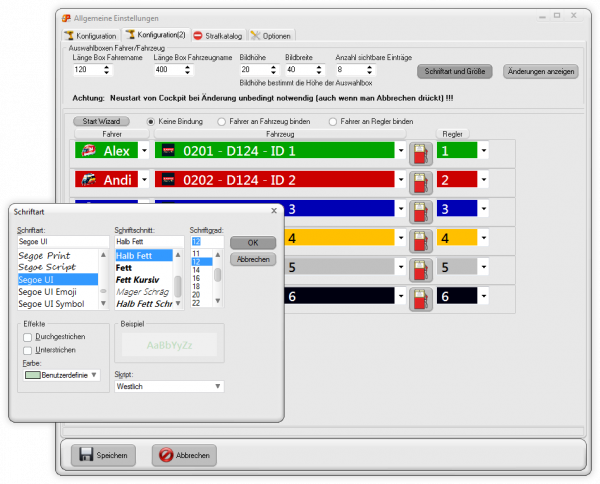Enable the Durchgestrichen checkbox
600x484 pixels.
tap(27, 337)
